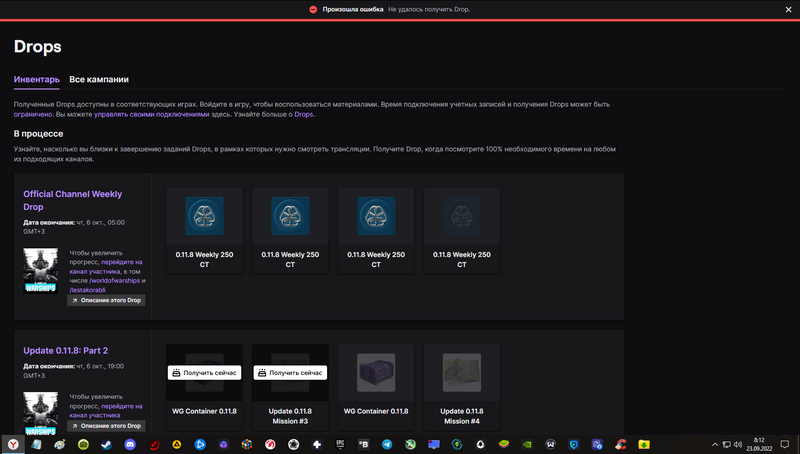Open the round W-logo app in taskbar

pyautogui.click(x=551, y=444)
